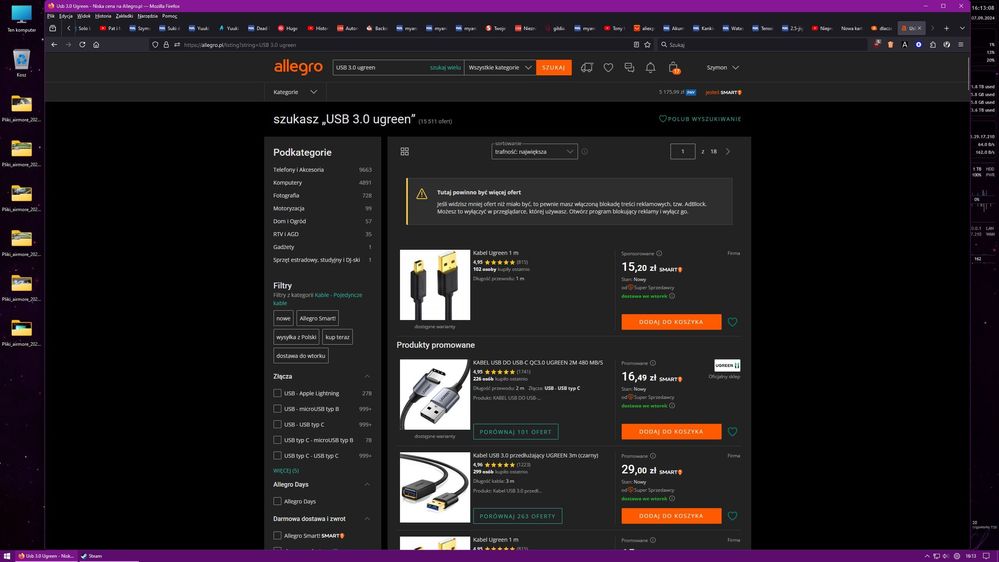The height and width of the screenshot is (562, 999).
Task: Add the 29,00 zł cable to favorites
Action: (733, 516)
